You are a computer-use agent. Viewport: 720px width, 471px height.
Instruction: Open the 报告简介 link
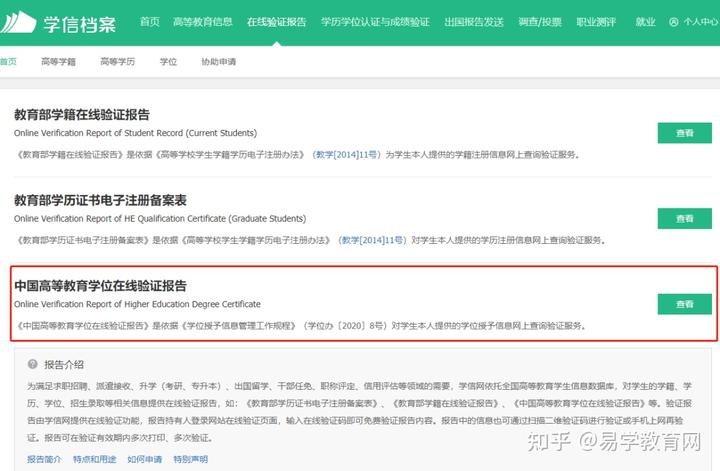pos(44,459)
